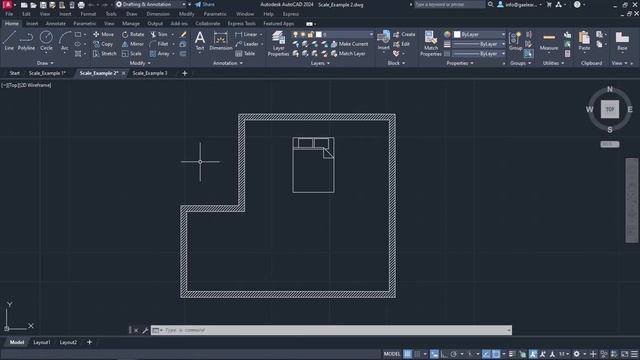The width and height of the screenshot is (640, 360).
Task: Switch to Scale_Example 1 drawing tab
Action: pyautogui.click(x=47, y=73)
